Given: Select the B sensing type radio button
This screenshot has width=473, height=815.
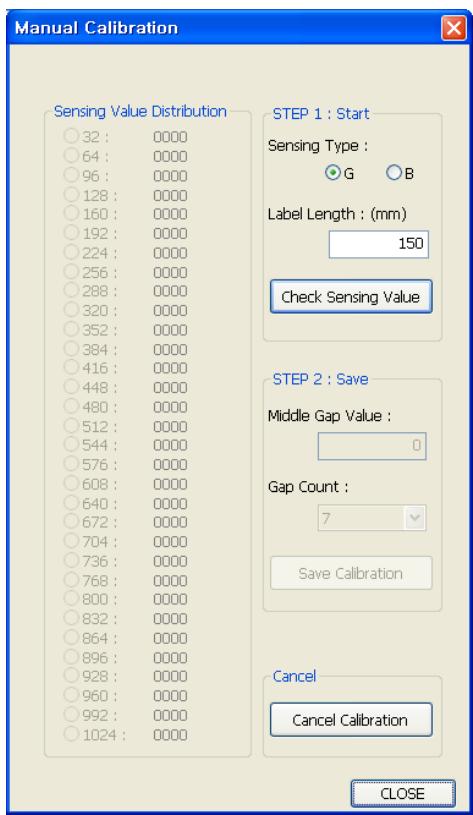Looking at the screenshot, I should pyautogui.click(x=393, y=173).
